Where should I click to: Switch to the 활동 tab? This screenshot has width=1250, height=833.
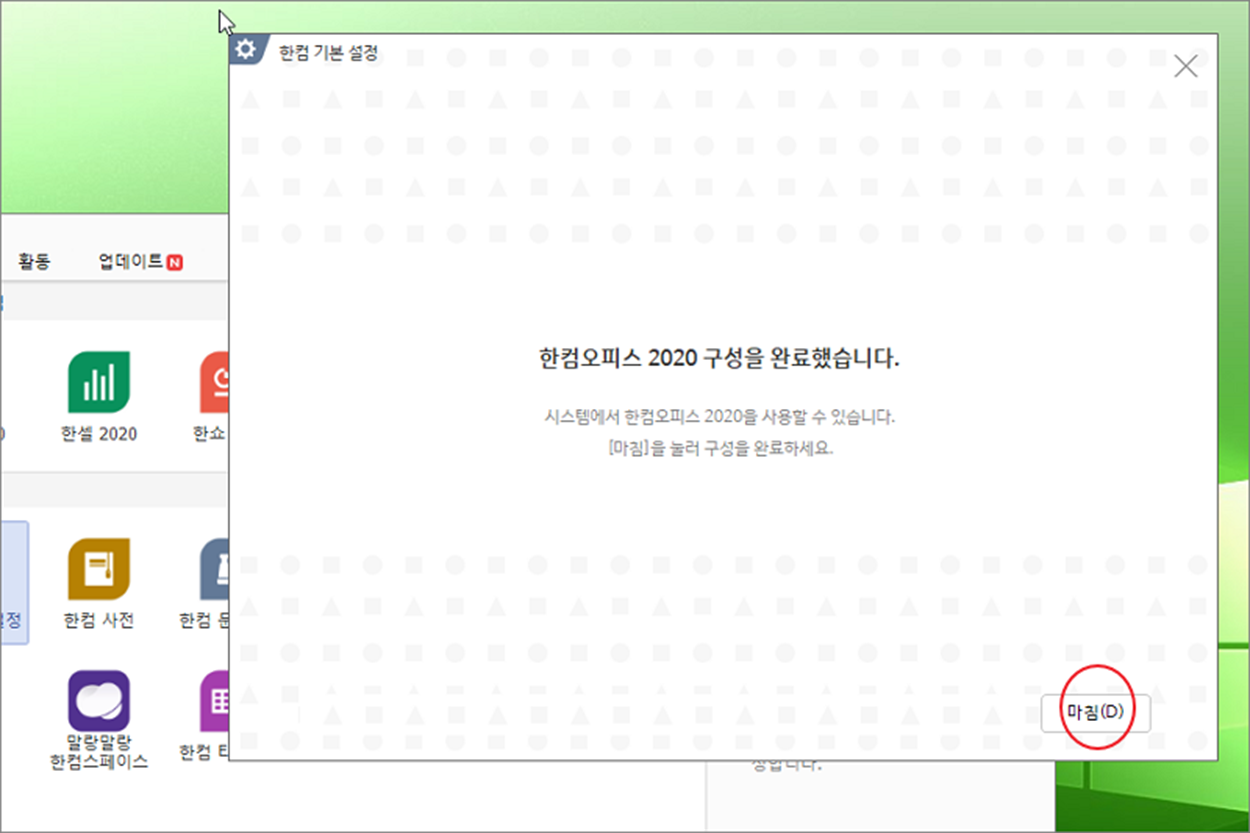point(34,262)
